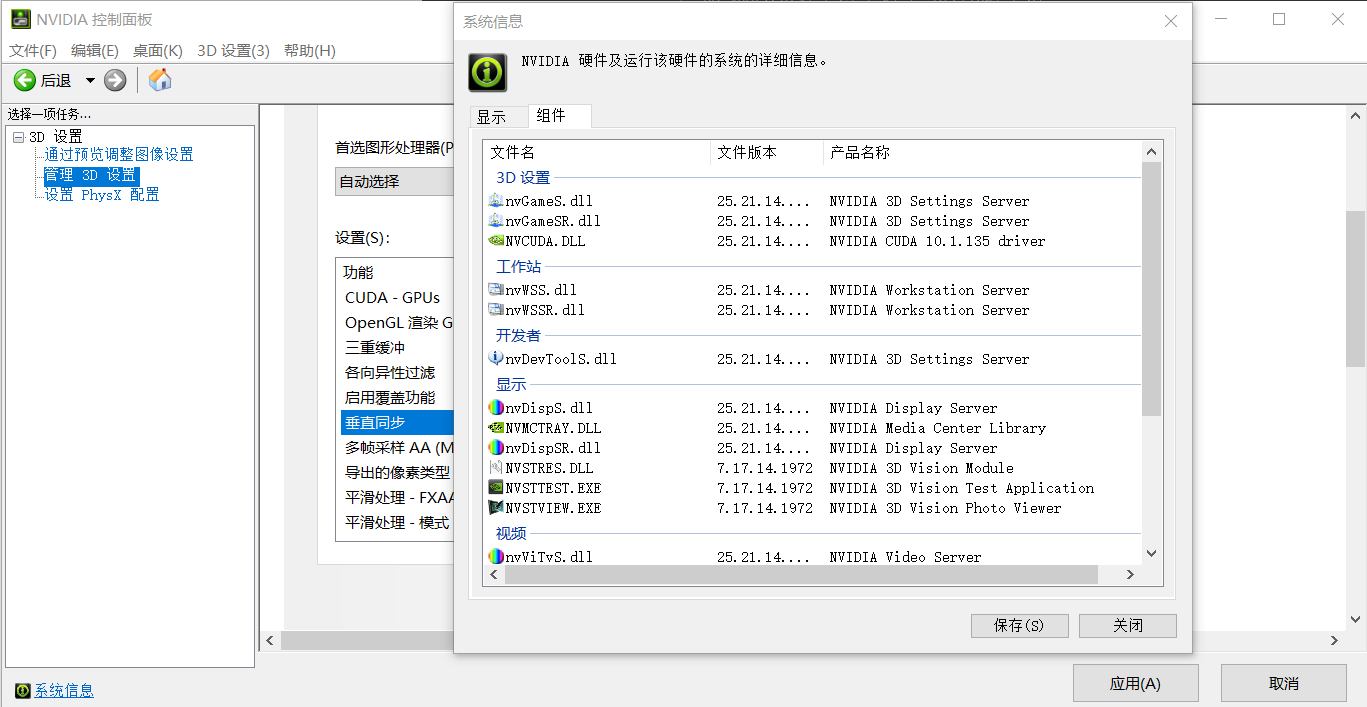The image size is (1367, 707).
Task: Click component list scroll down arrow
Action: point(1151,553)
